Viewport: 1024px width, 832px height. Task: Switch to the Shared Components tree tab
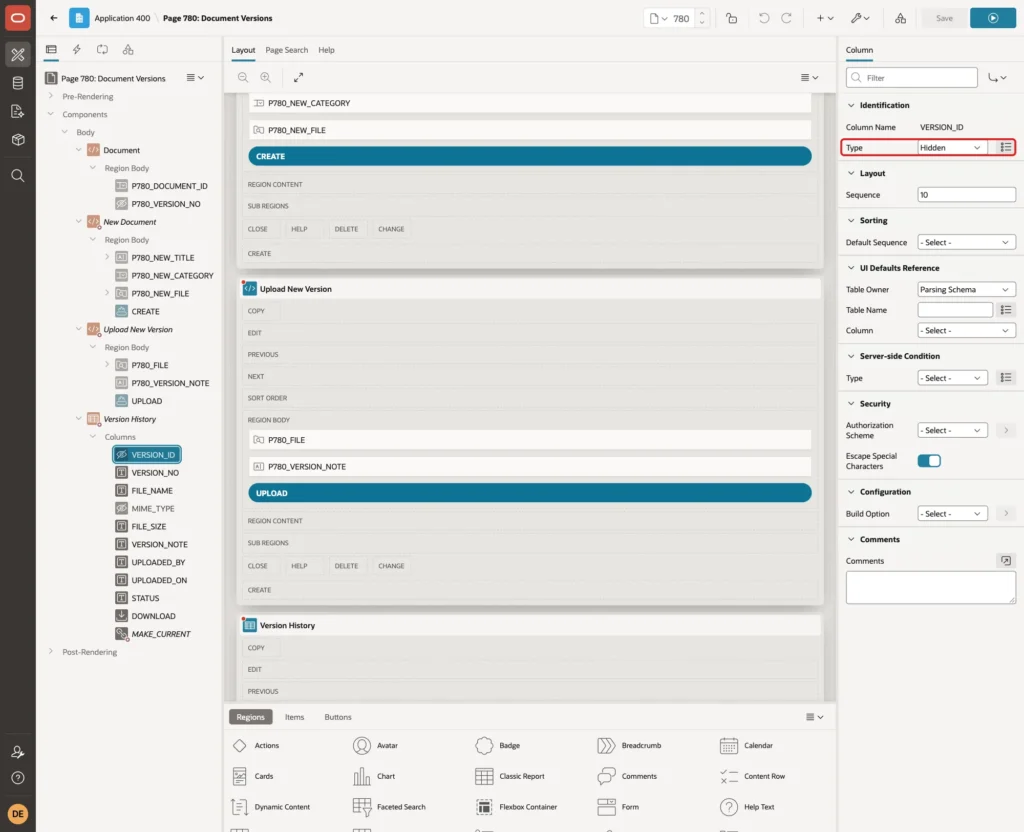128,50
